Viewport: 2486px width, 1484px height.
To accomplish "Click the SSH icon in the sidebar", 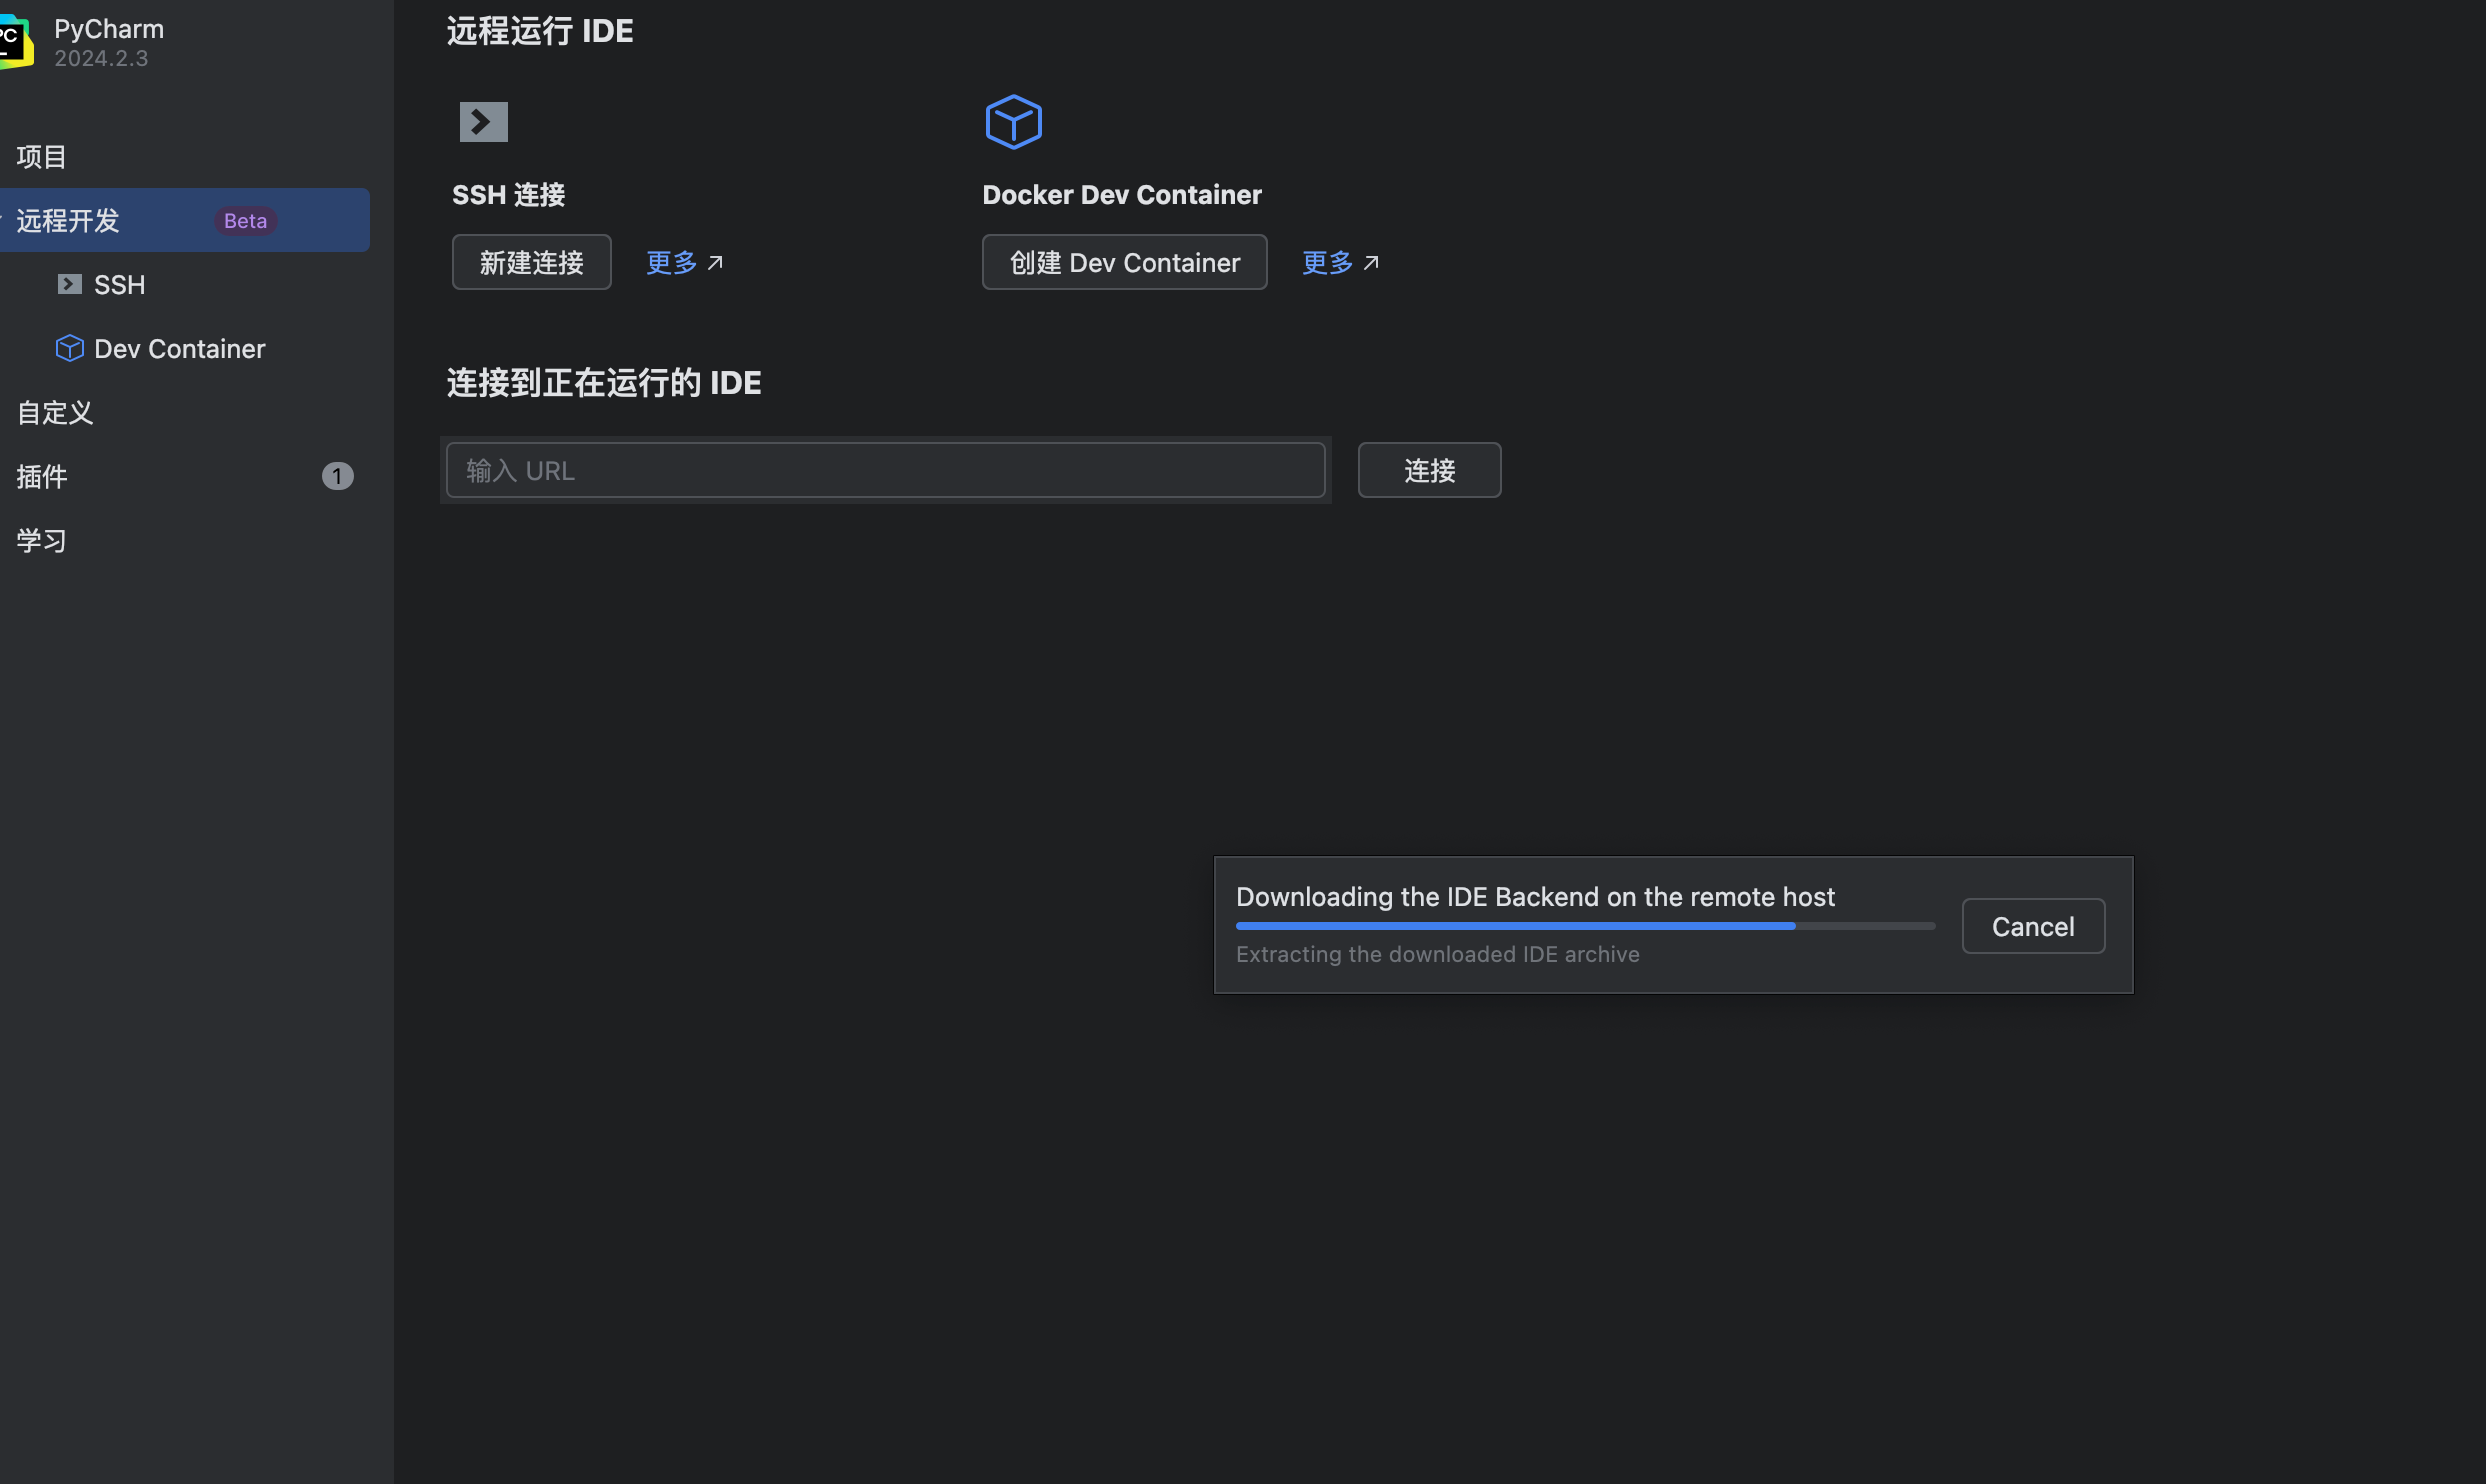I will [x=69, y=285].
